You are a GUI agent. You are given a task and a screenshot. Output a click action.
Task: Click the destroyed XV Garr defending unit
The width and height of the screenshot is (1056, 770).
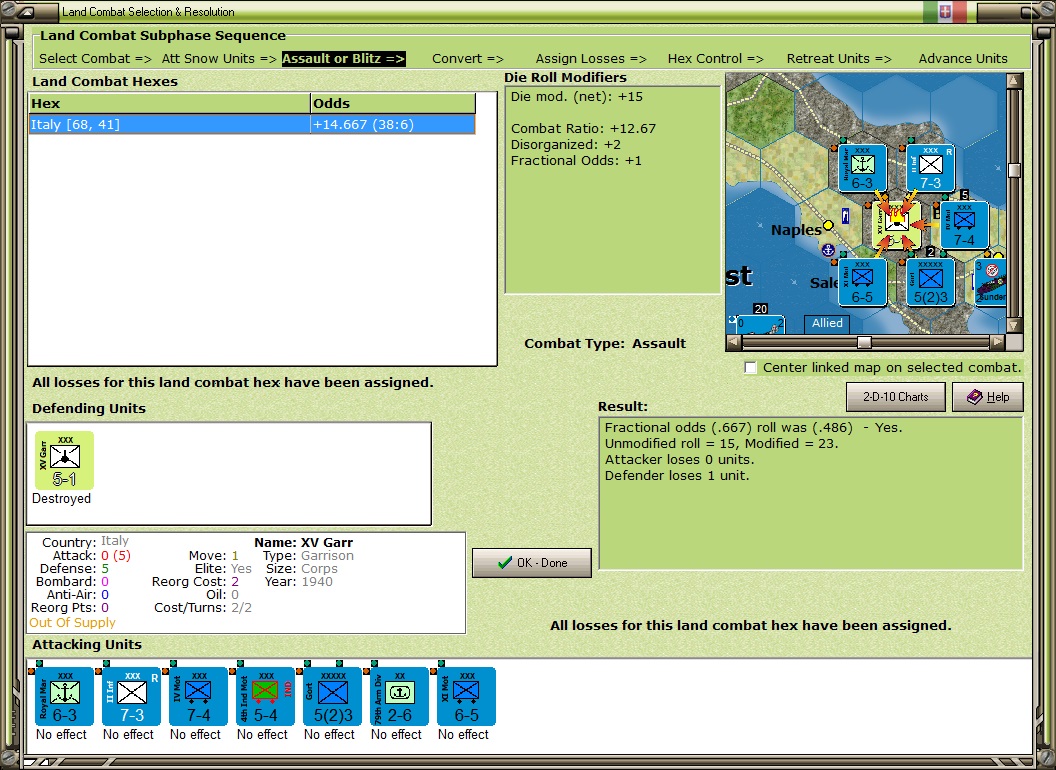64,461
